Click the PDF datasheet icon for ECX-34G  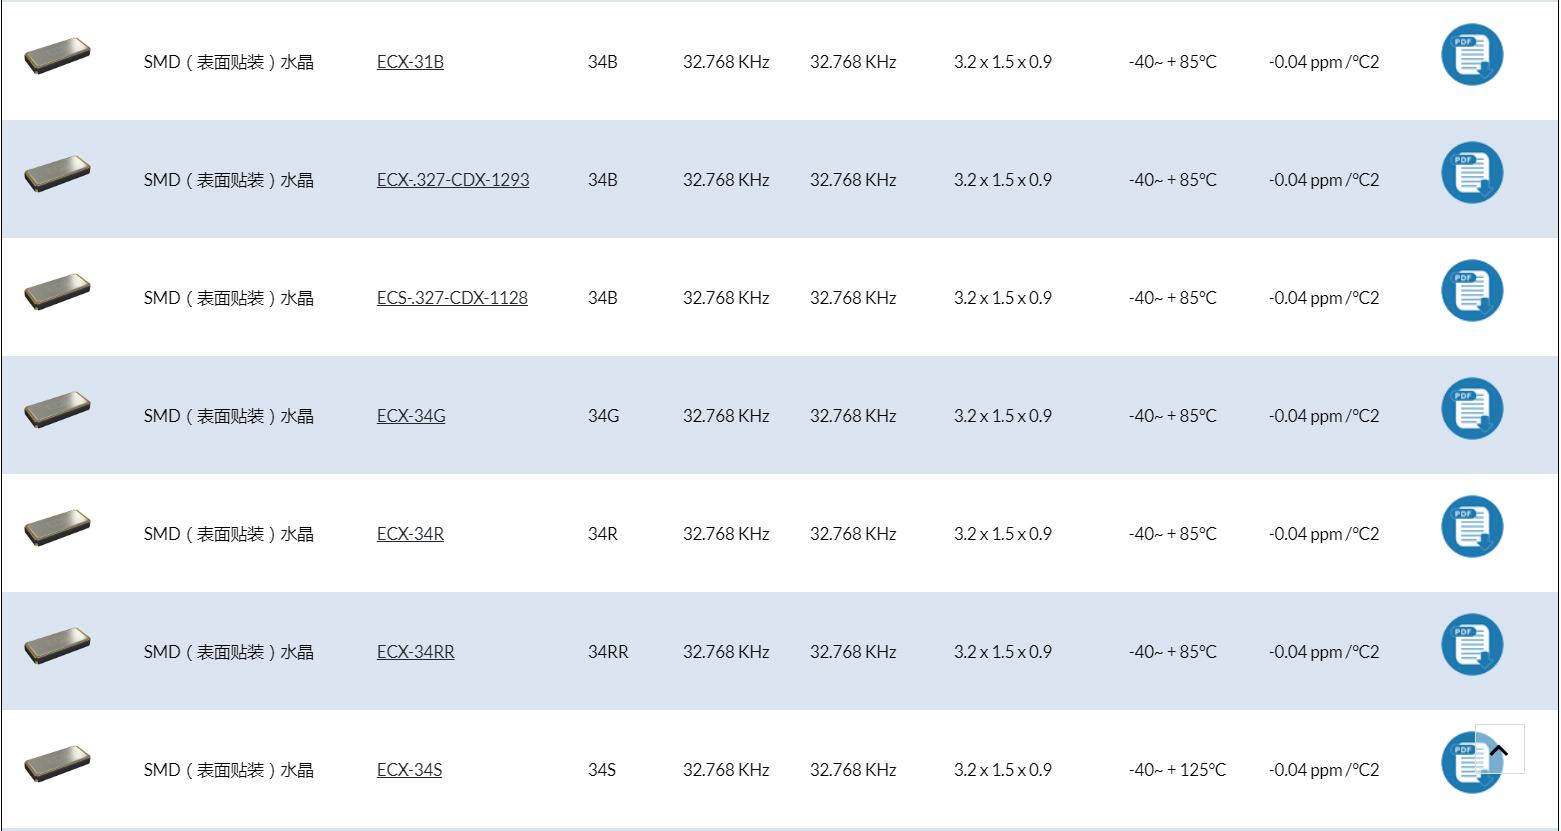1472,408
